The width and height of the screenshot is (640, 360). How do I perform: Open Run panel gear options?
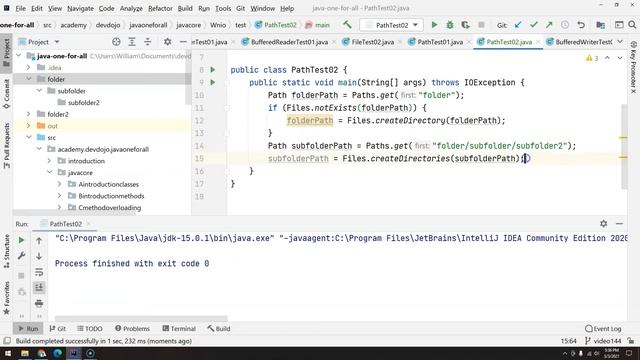point(603,223)
